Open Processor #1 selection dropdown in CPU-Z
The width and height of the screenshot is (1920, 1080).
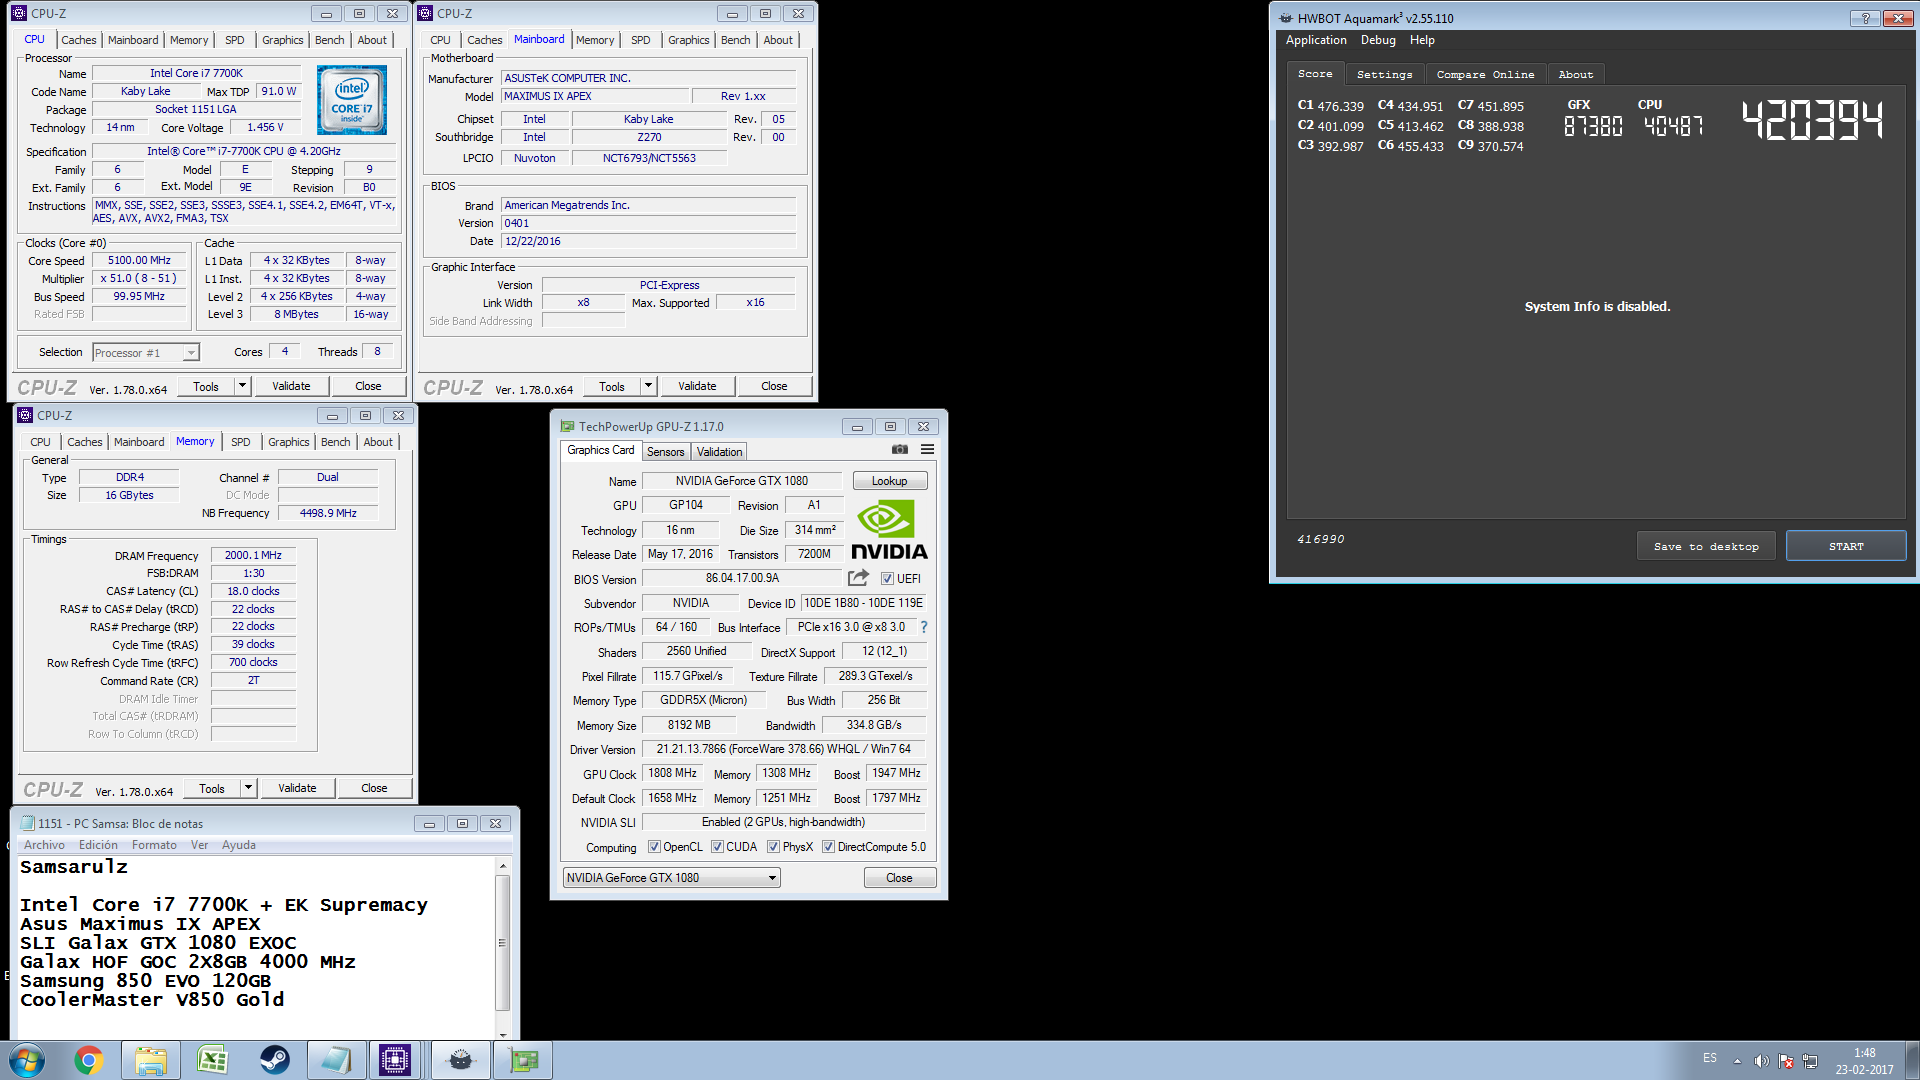point(146,352)
